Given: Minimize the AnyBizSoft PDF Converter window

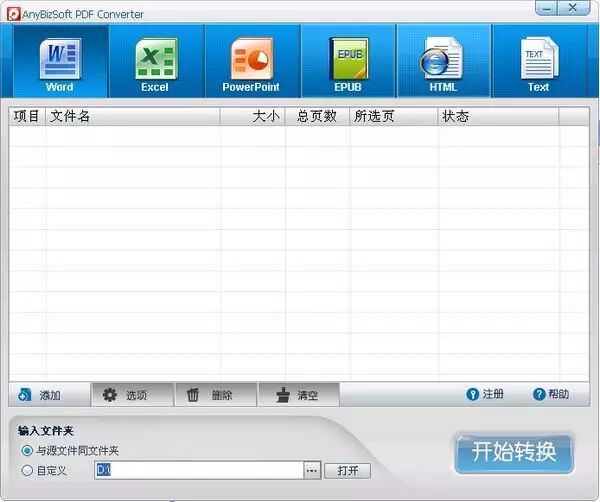Looking at the screenshot, I should pyautogui.click(x=546, y=8).
